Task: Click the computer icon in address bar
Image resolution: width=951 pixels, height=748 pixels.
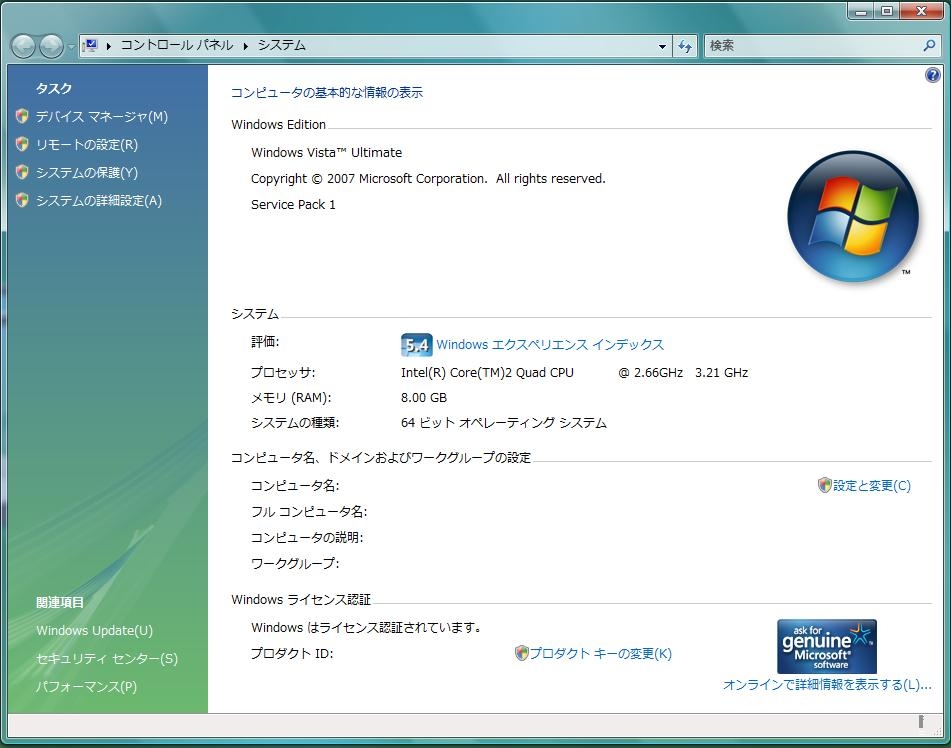Action: click(x=91, y=45)
